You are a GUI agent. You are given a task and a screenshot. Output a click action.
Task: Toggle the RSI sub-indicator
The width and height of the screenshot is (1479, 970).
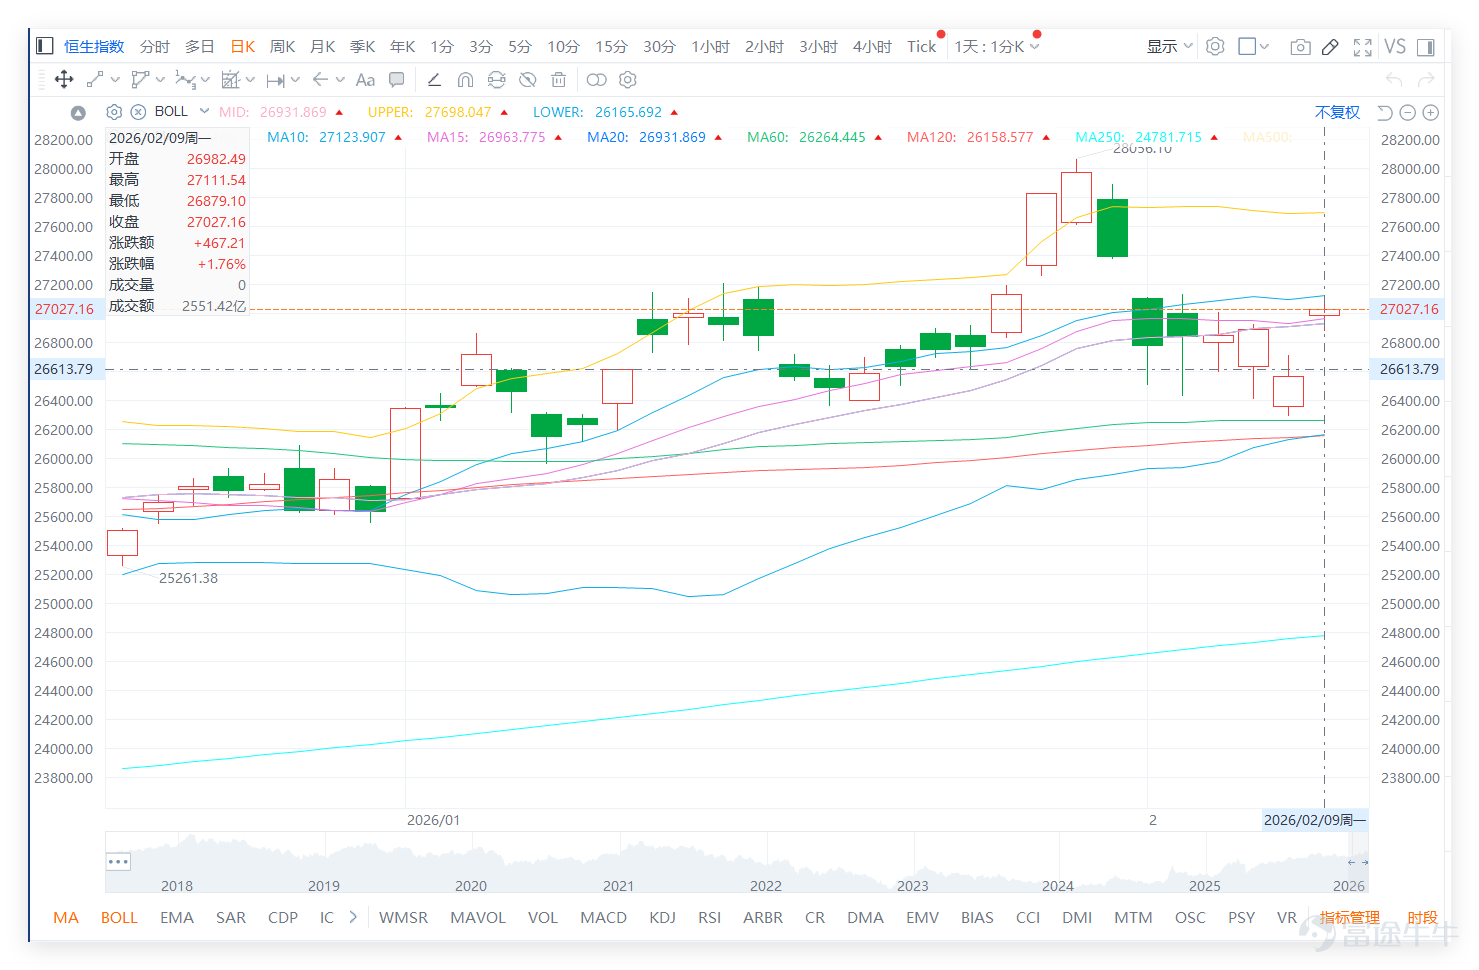click(x=710, y=917)
